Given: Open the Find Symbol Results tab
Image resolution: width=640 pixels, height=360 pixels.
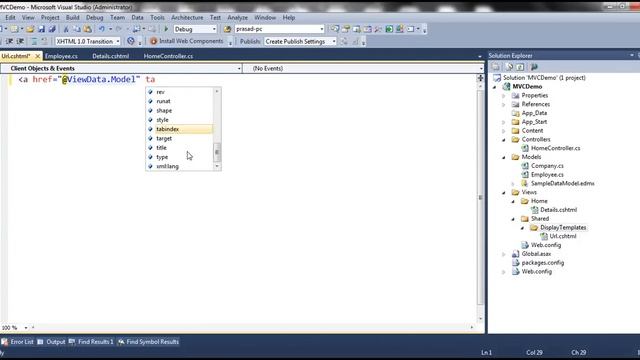Looking at the screenshot, I should [x=149, y=342].
